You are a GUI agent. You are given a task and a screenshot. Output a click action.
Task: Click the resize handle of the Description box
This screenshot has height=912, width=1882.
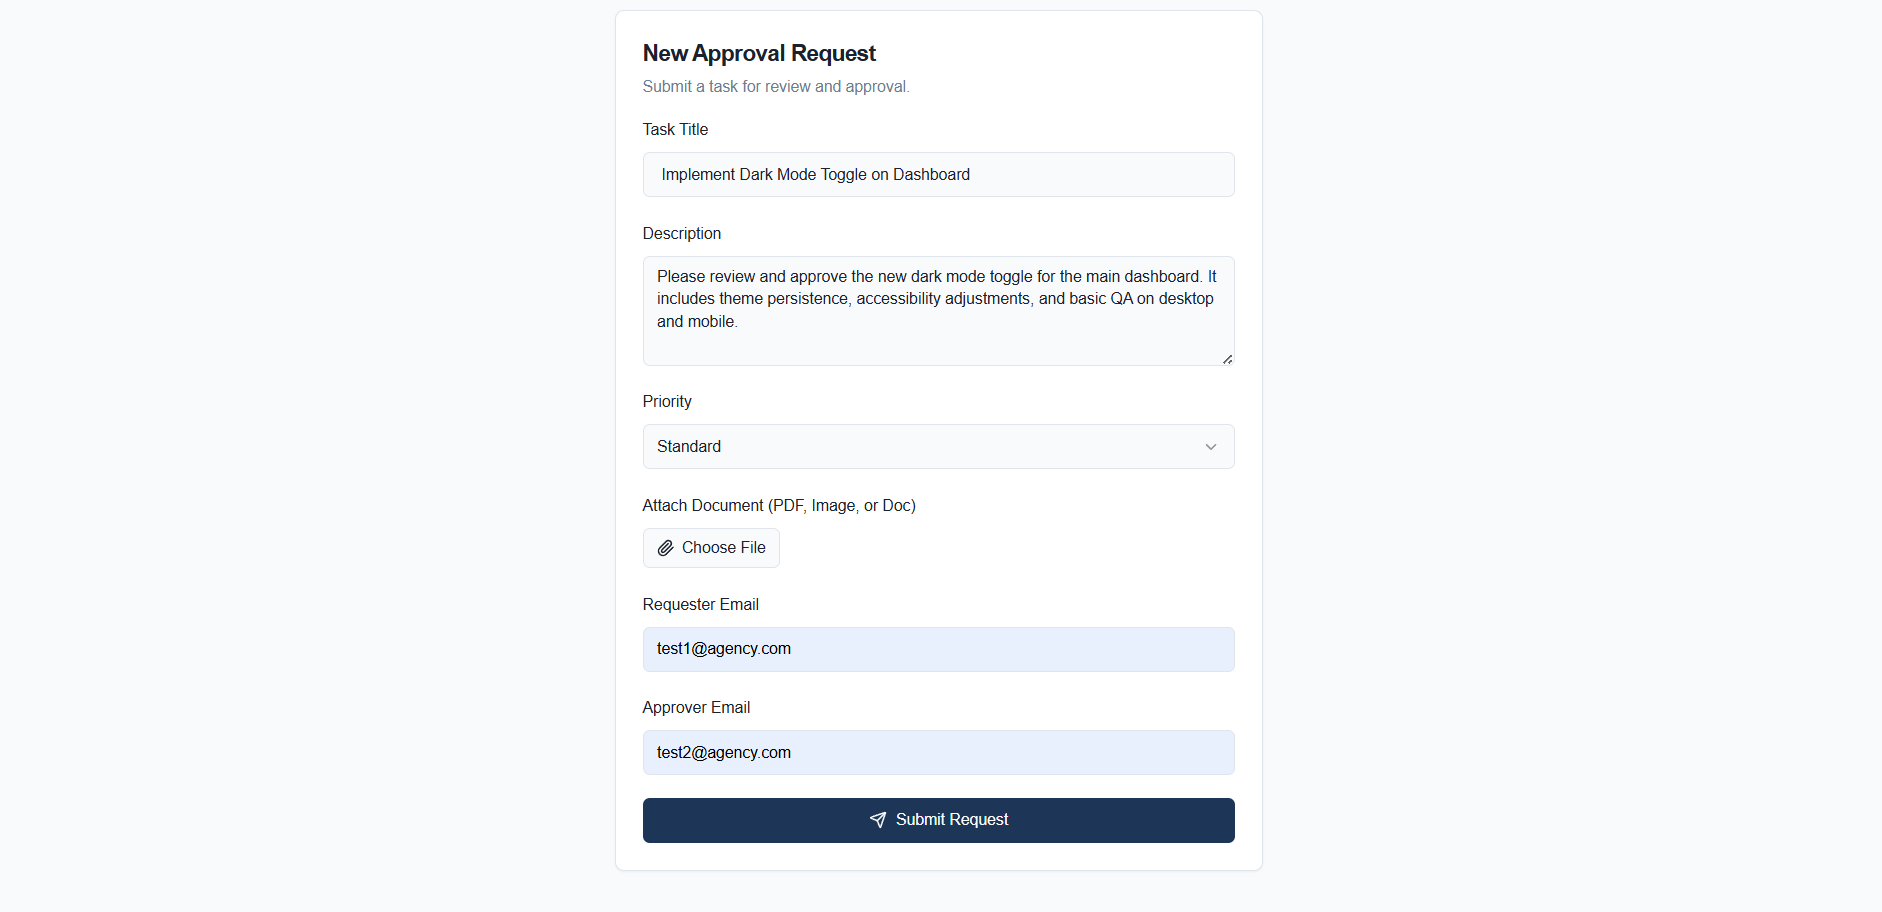(1227, 359)
